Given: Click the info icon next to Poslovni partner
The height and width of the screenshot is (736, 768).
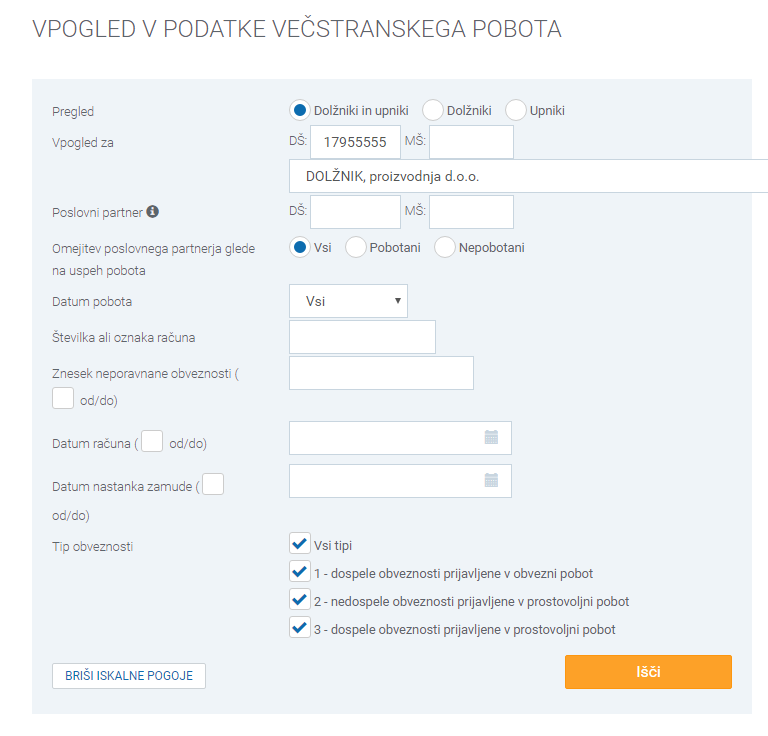Looking at the screenshot, I should [x=152, y=212].
